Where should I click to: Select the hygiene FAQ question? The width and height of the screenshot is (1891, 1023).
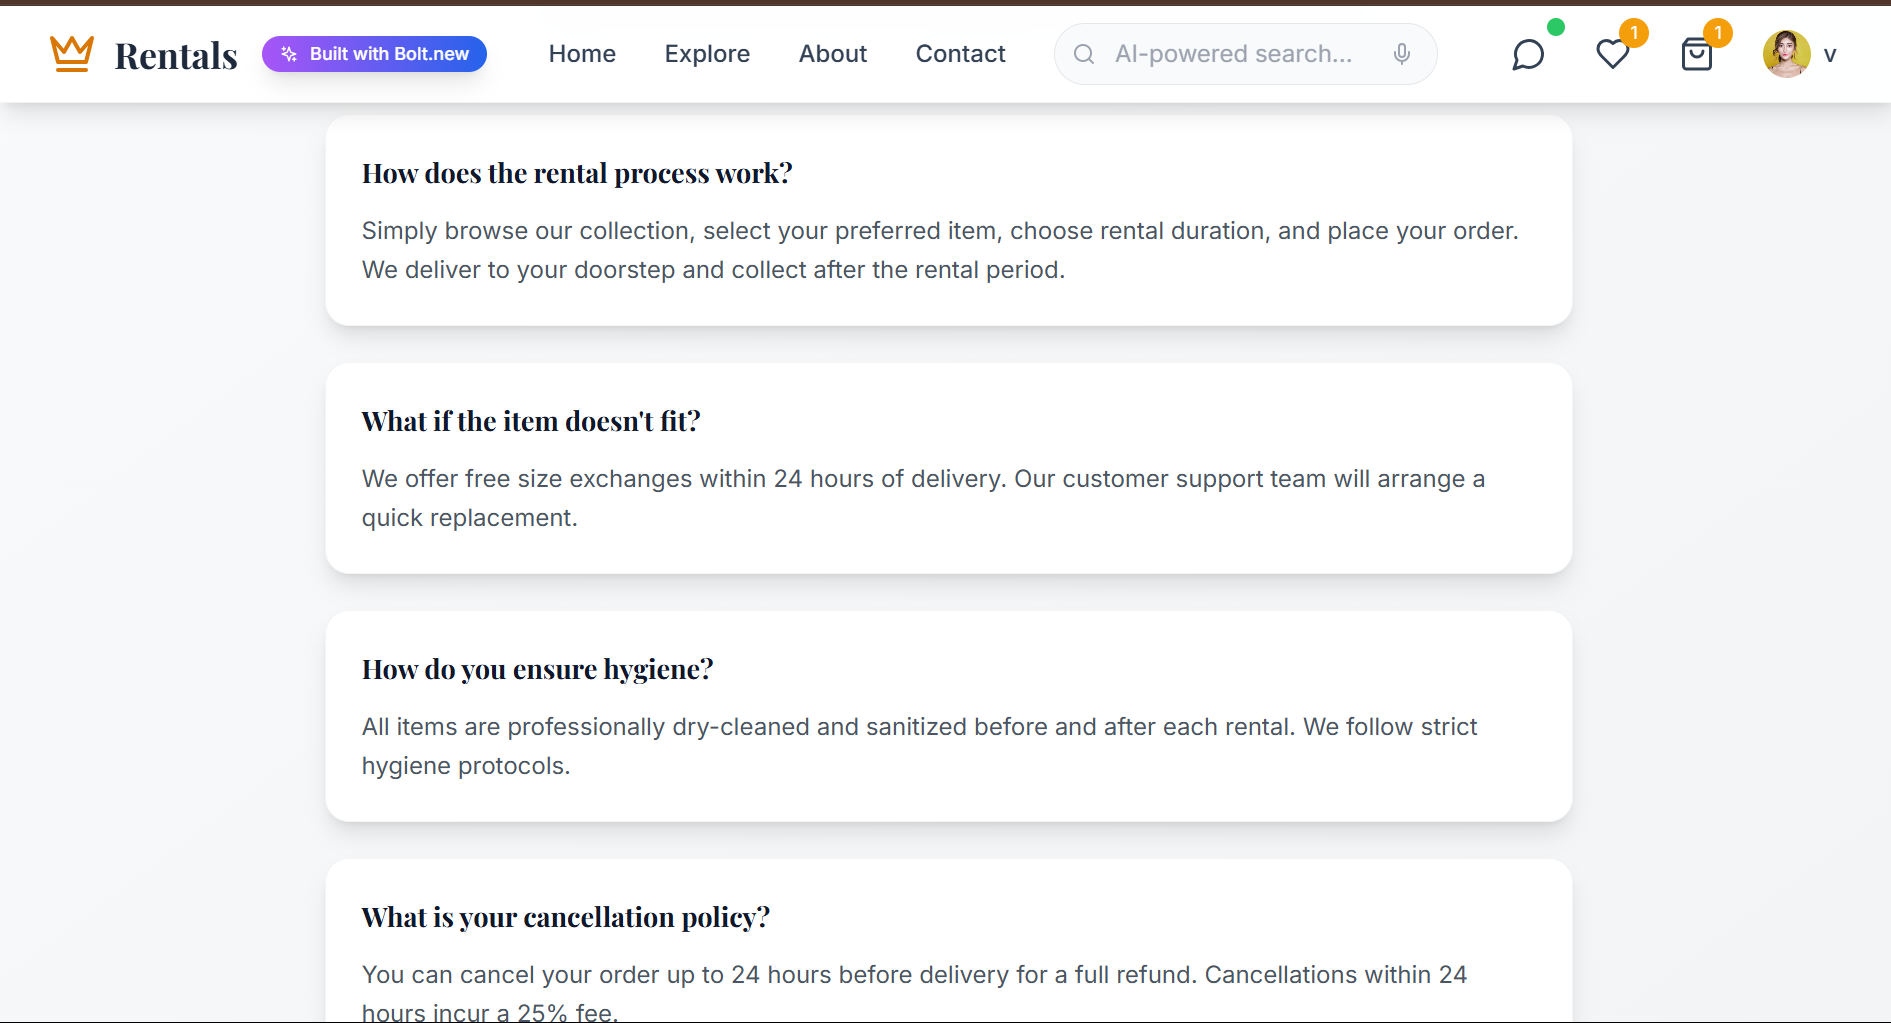[x=537, y=670]
